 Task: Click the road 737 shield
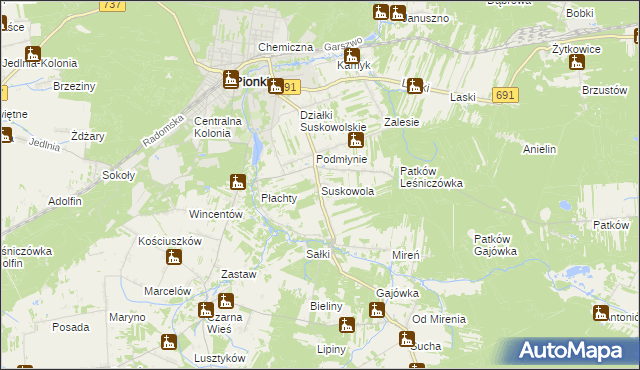coord(112,5)
